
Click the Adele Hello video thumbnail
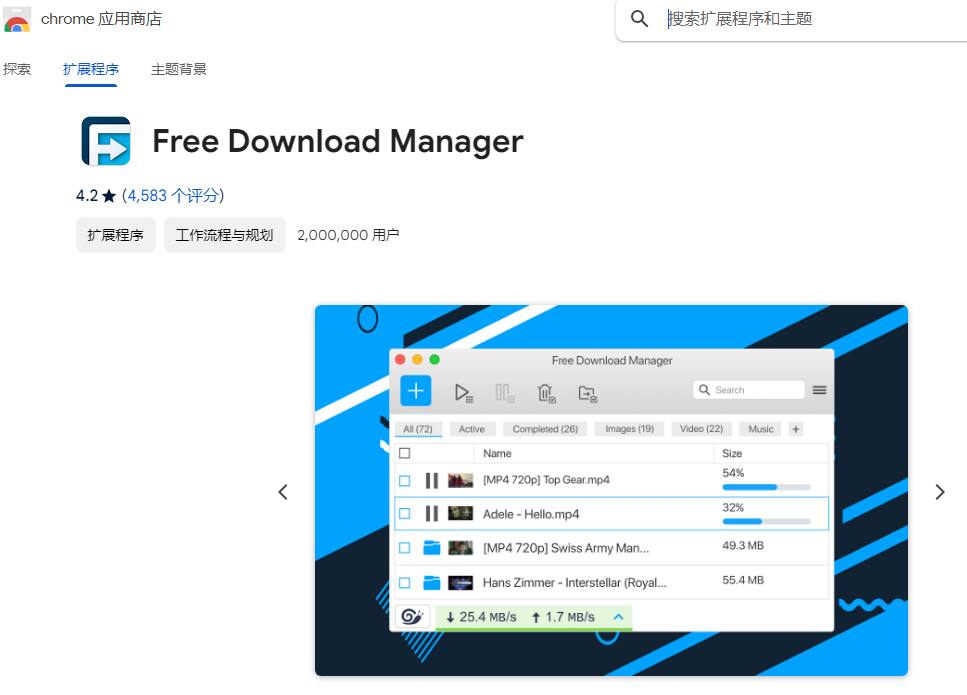point(460,513)
